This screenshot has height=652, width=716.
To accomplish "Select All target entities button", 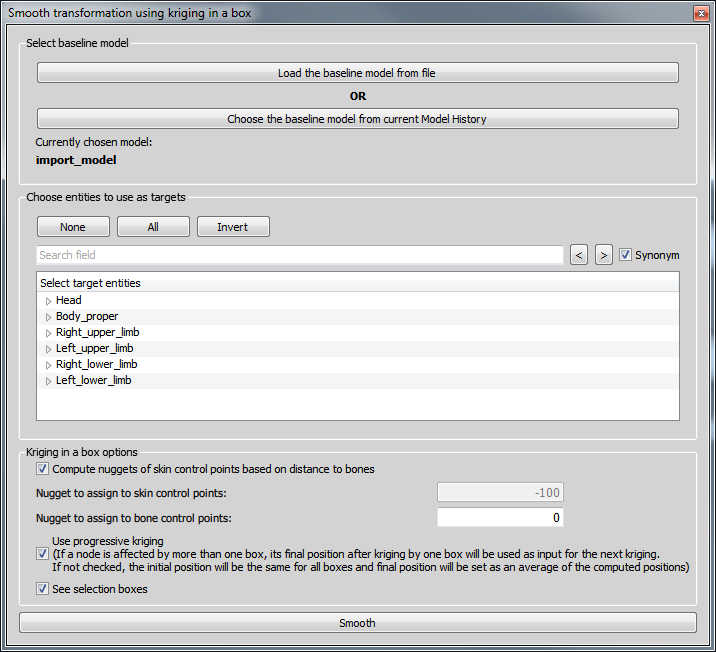I will click(153, 226).
